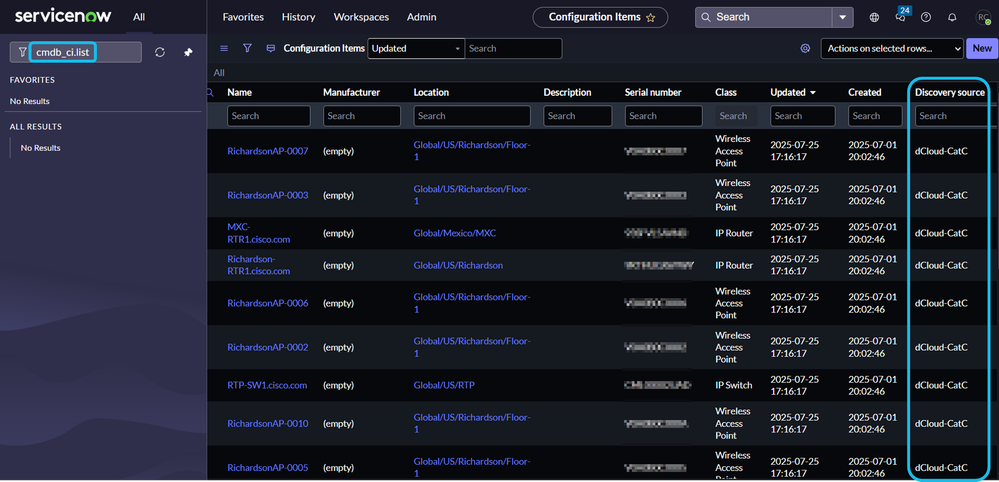Image resolution: width=999 pixels, height=482 pixels.
Task: Open the help question mark icon
Action: coord(926,17)
